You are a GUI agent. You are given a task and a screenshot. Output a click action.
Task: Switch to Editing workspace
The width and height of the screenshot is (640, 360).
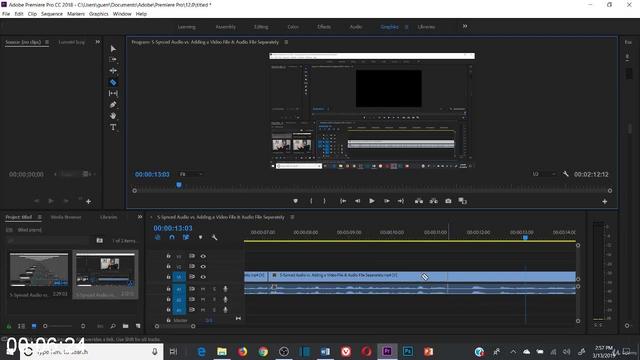(261, 27)
